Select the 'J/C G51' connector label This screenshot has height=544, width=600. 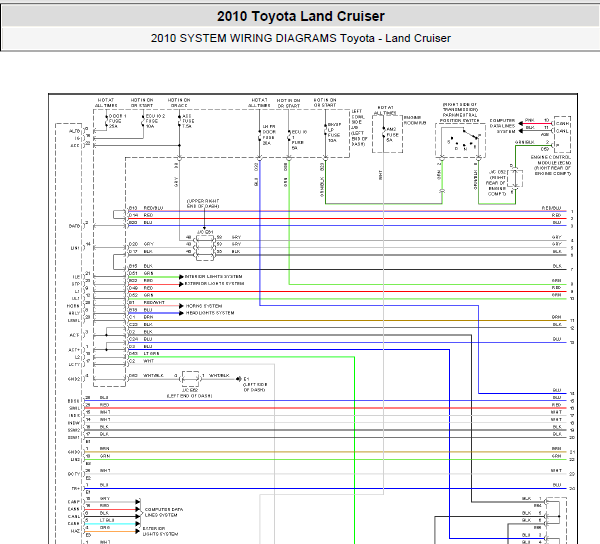point(205,232)
